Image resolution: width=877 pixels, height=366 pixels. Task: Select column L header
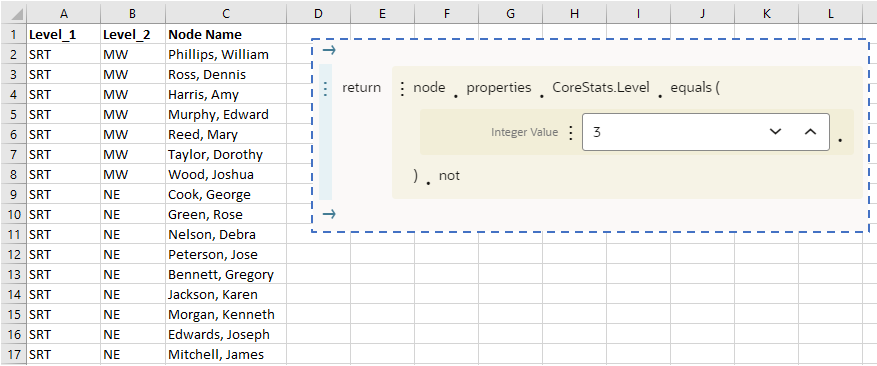(x=831, y=14)
